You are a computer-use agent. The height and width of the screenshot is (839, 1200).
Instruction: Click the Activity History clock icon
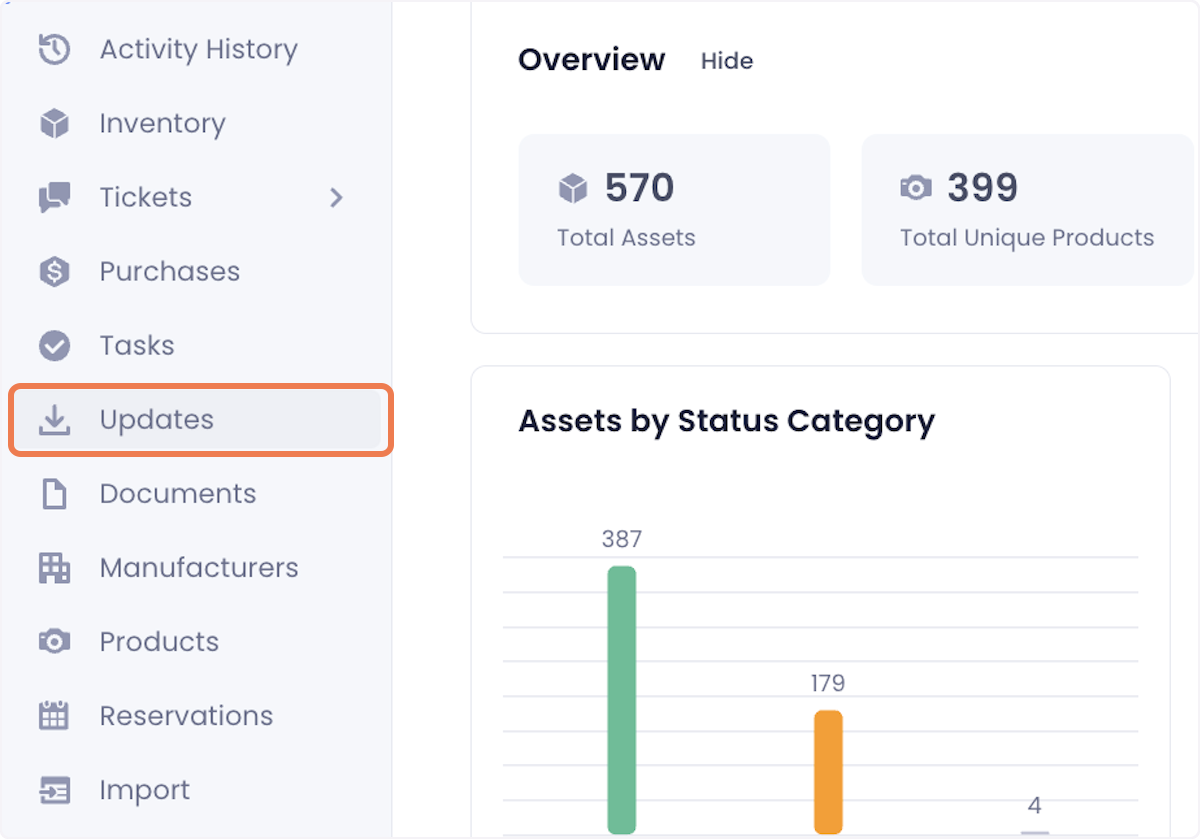coord(54,50)
